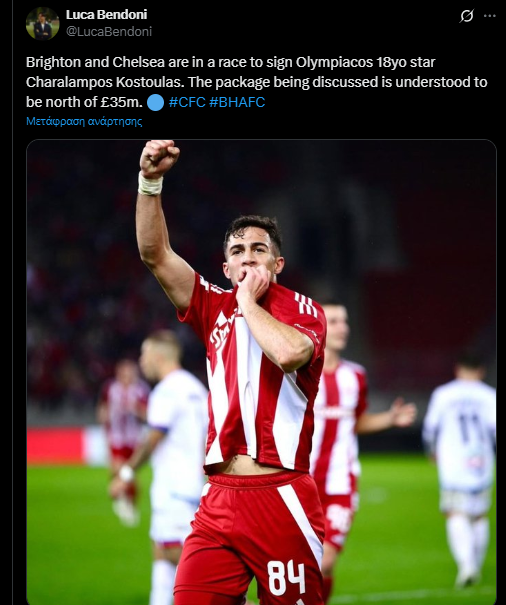This screenshot has width=506, height=605.
Task: Open the #BHAFC hashtag
Action: (237, 102)
